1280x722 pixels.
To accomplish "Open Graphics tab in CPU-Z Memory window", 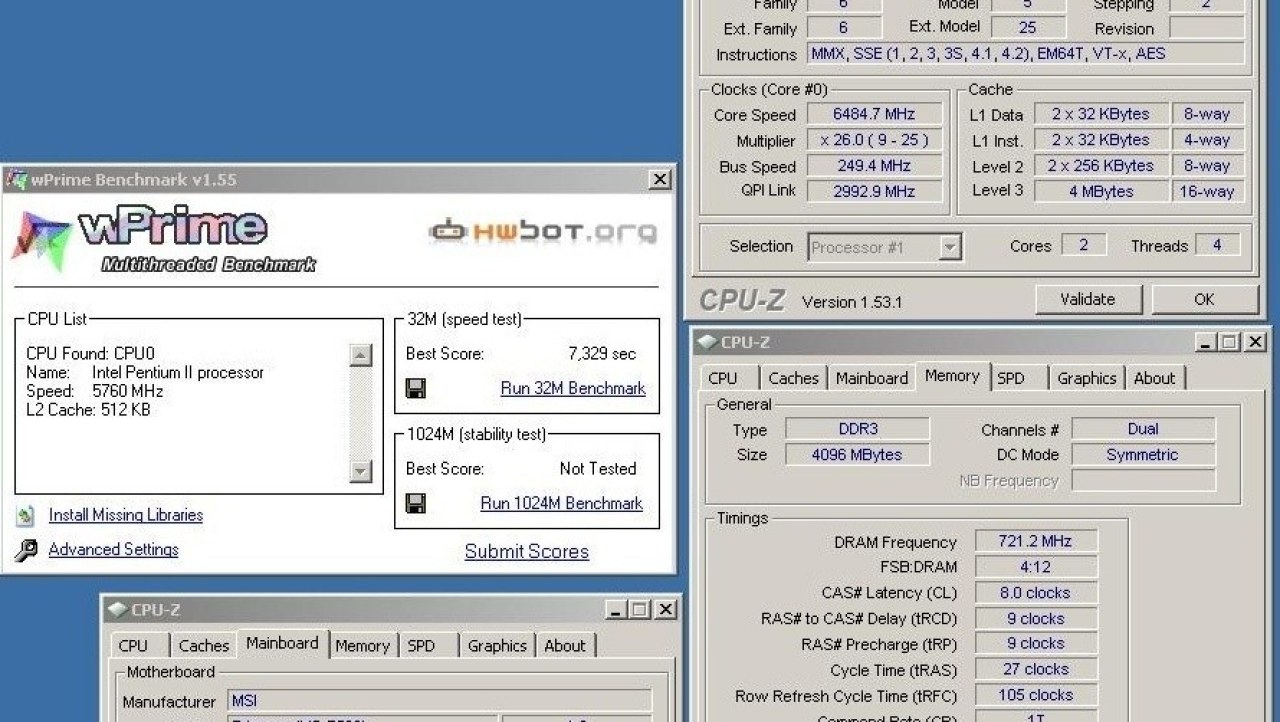I will [1087, 378].
